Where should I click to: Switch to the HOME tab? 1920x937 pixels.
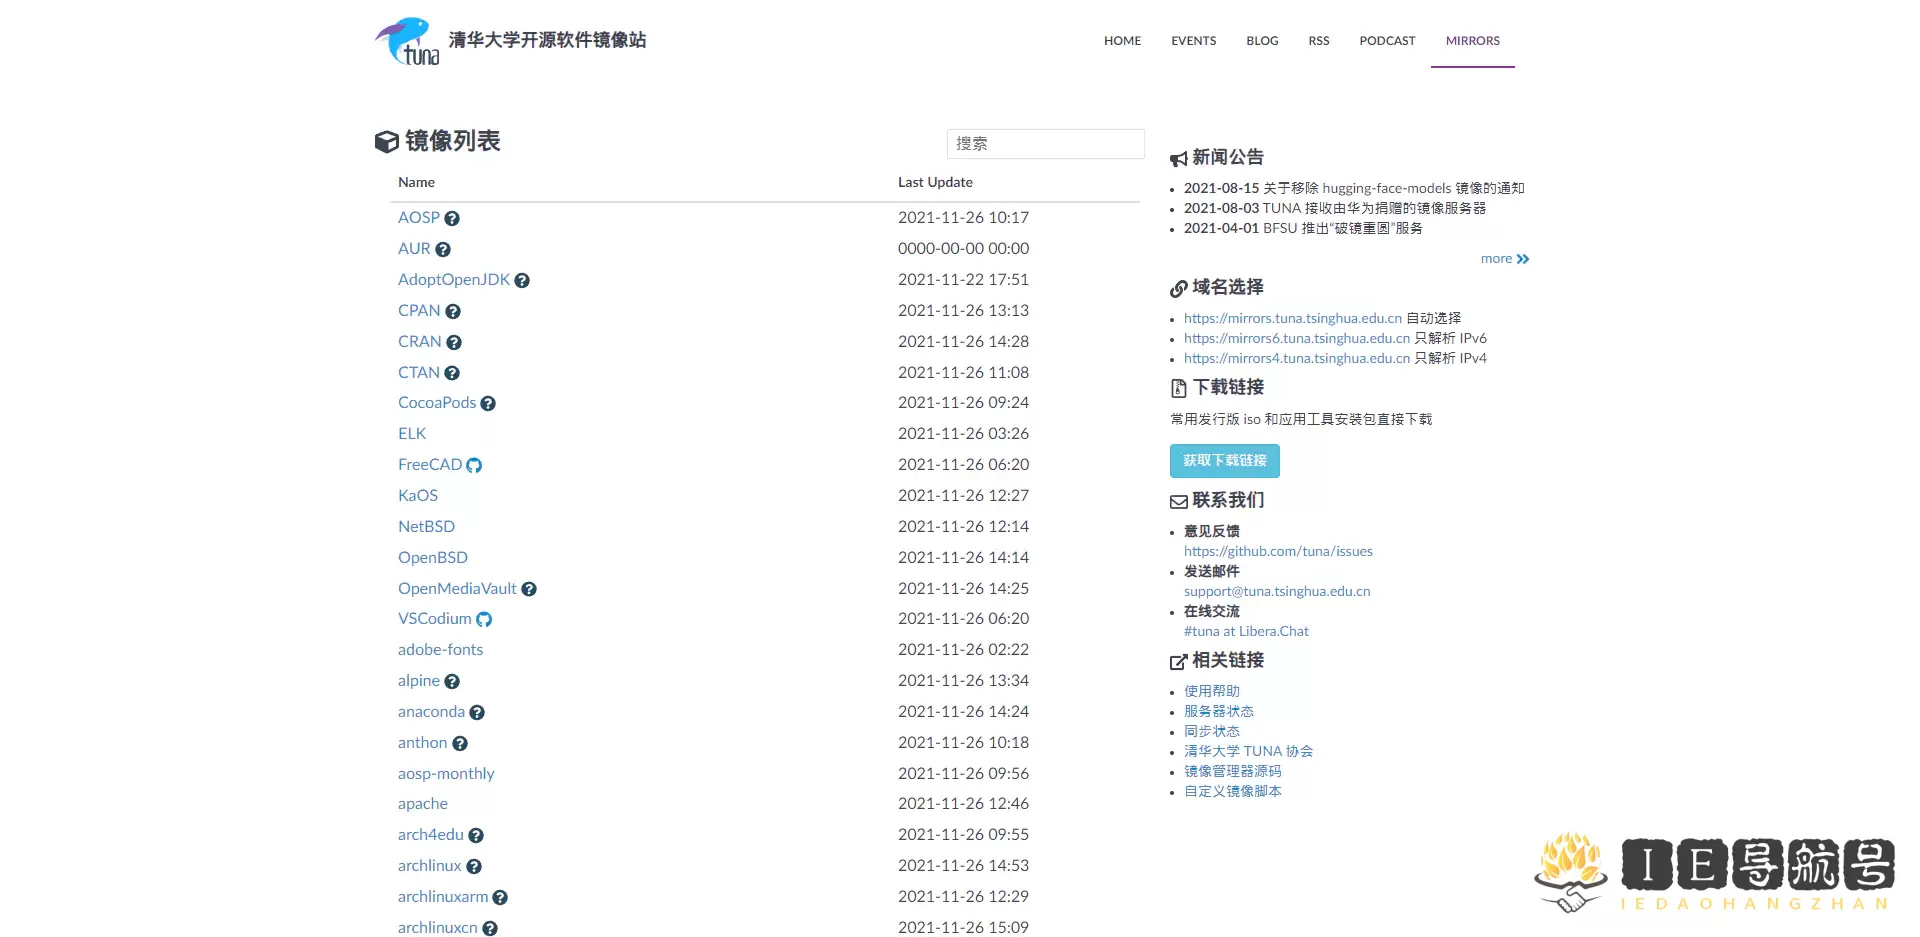coord(1122,41)
